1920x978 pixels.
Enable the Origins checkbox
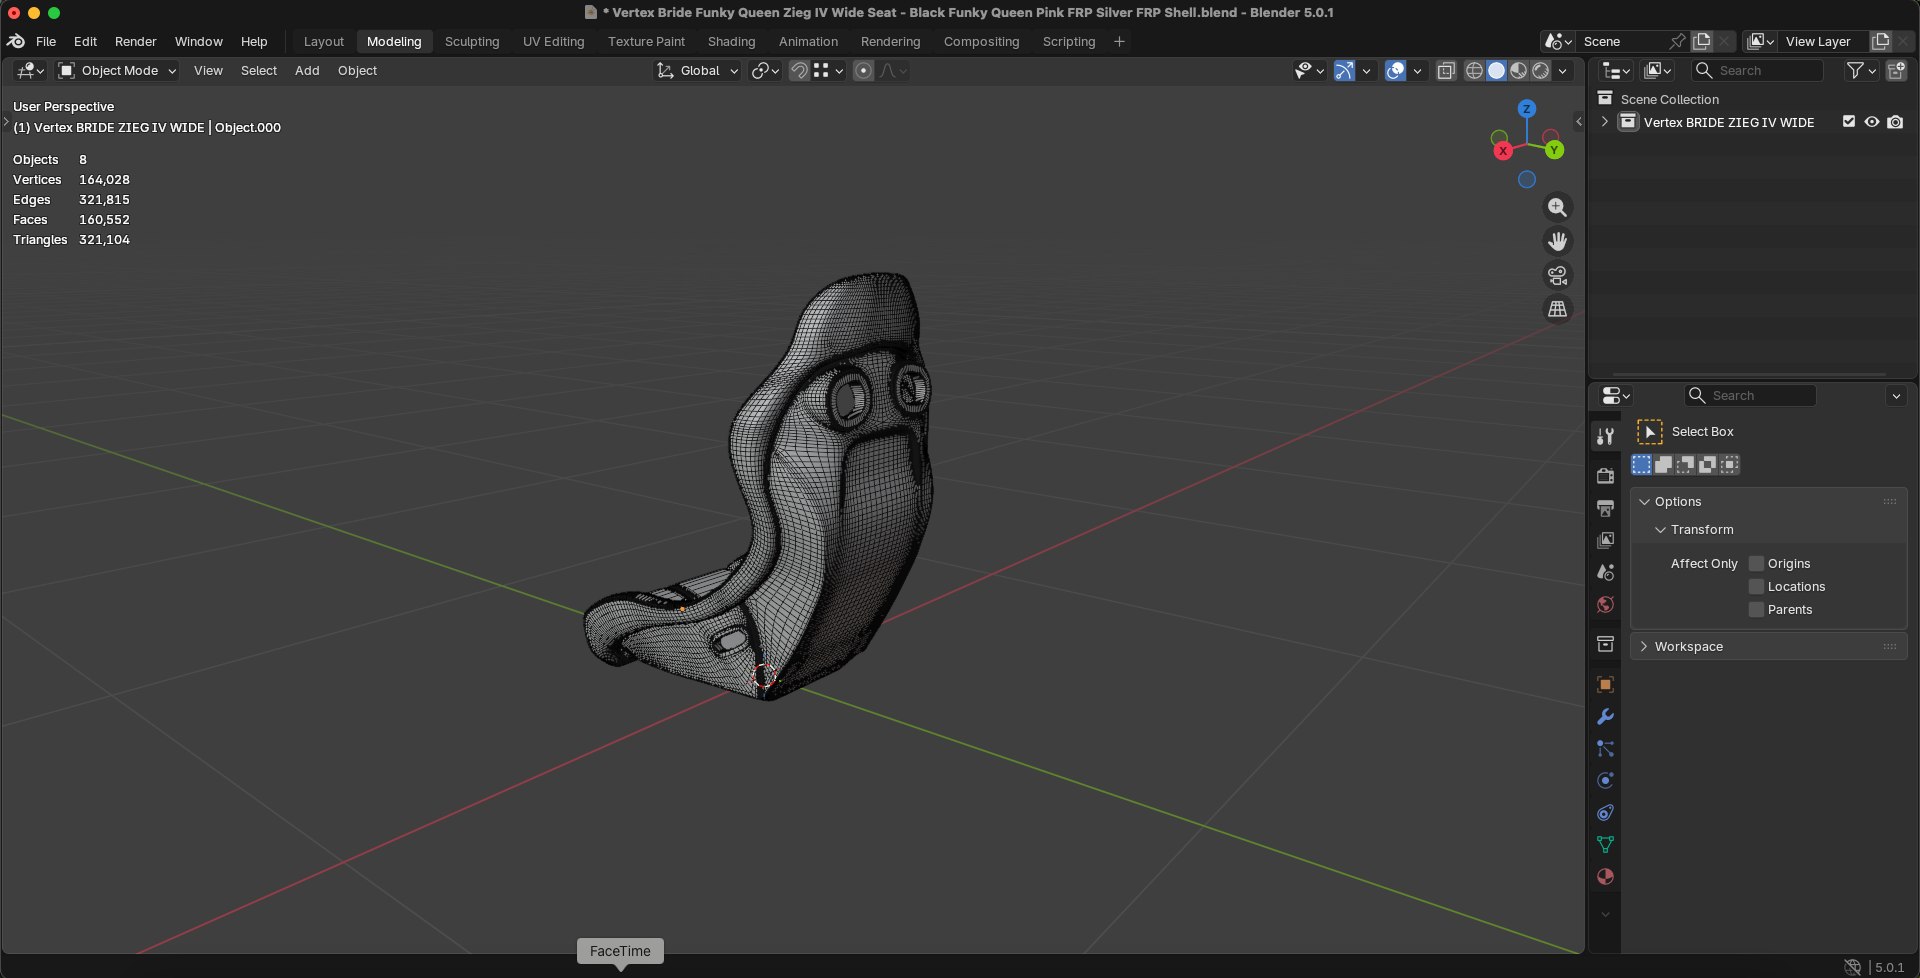click(x=1756, y=564)
